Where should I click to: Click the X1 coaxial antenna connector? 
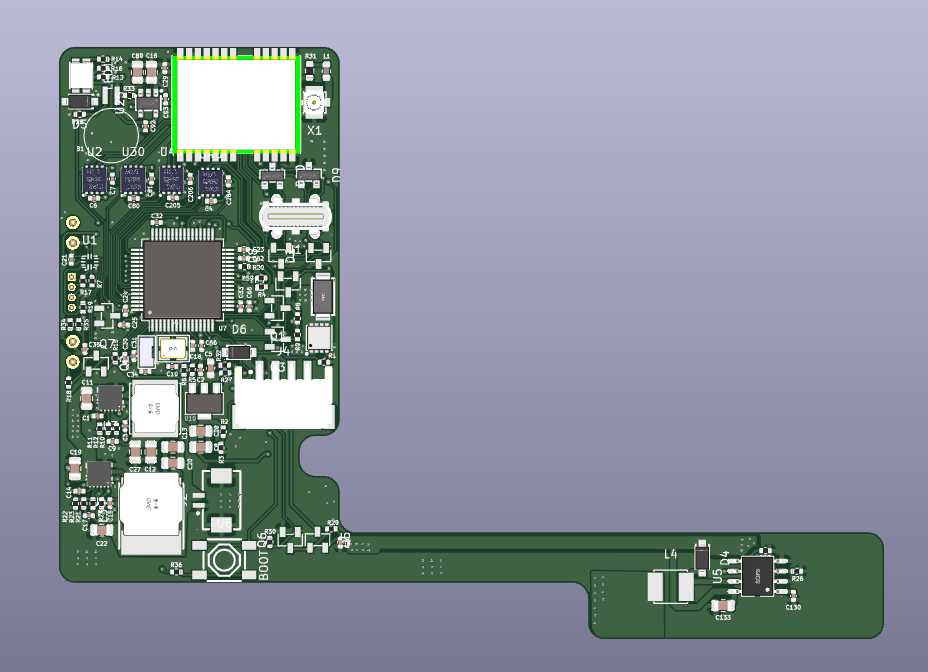point(314,103)
